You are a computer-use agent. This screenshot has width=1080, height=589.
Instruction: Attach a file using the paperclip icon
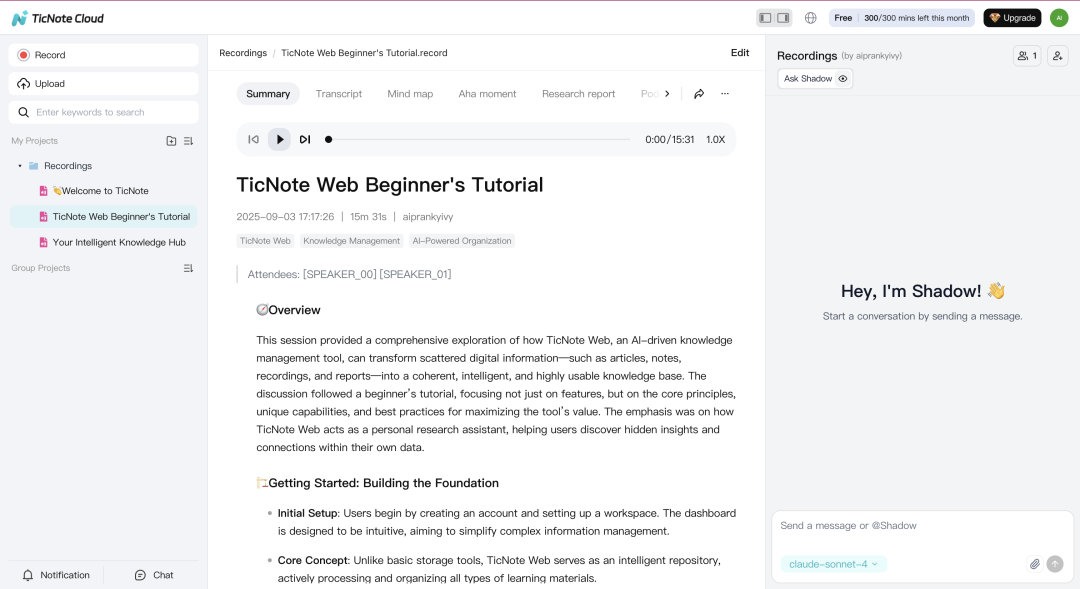click(x=1035, y=564)
